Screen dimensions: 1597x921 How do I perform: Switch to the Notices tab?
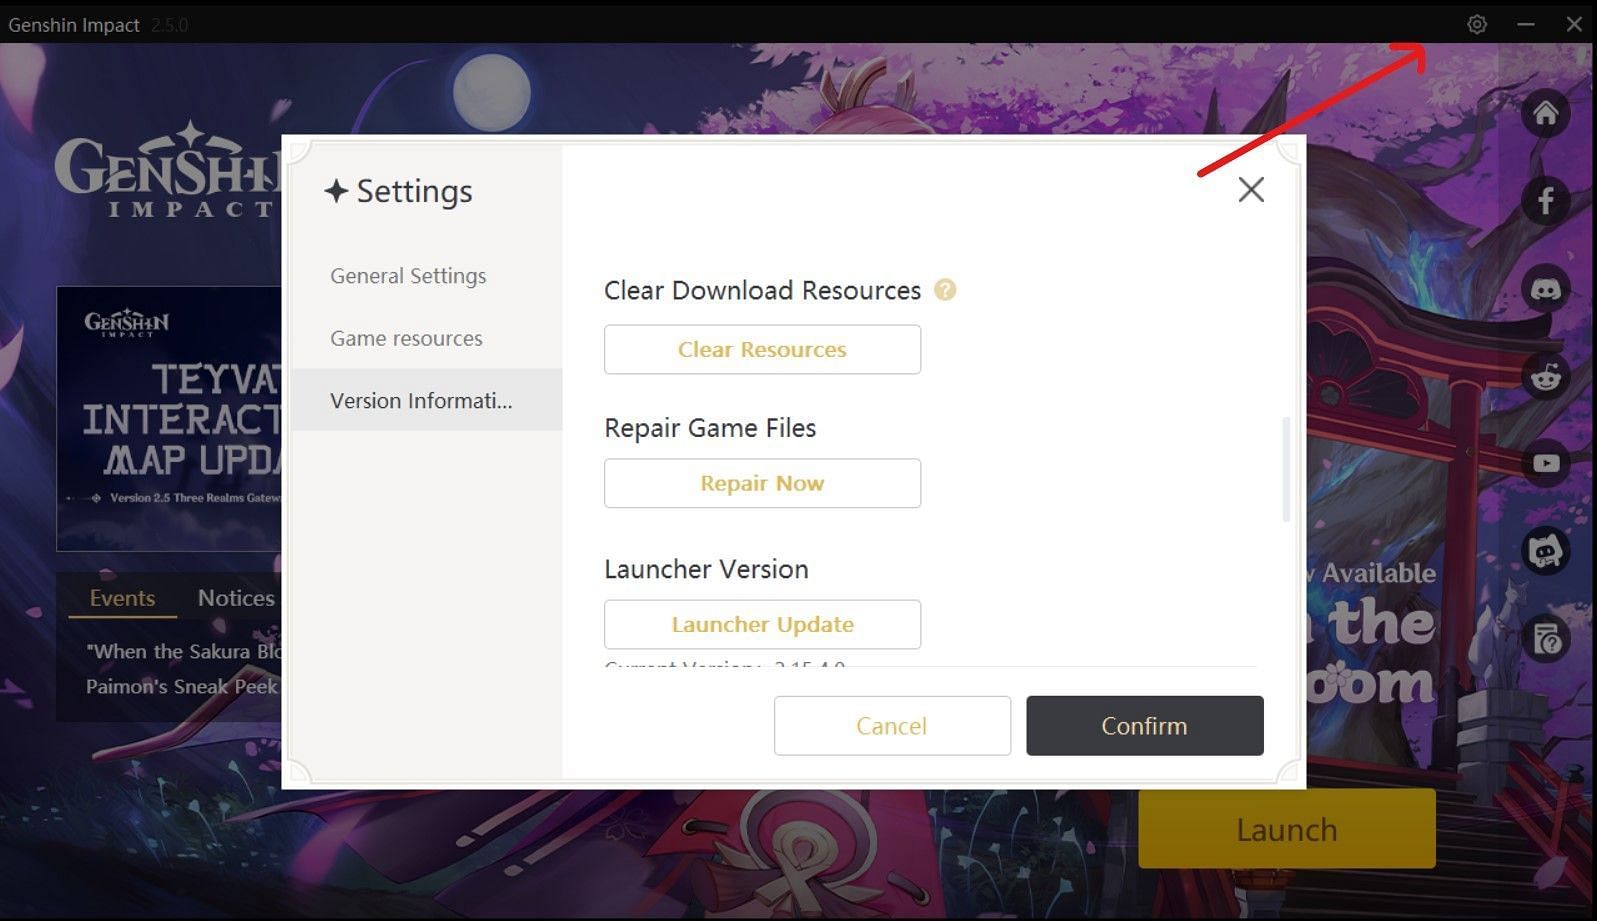coord(236,598)
